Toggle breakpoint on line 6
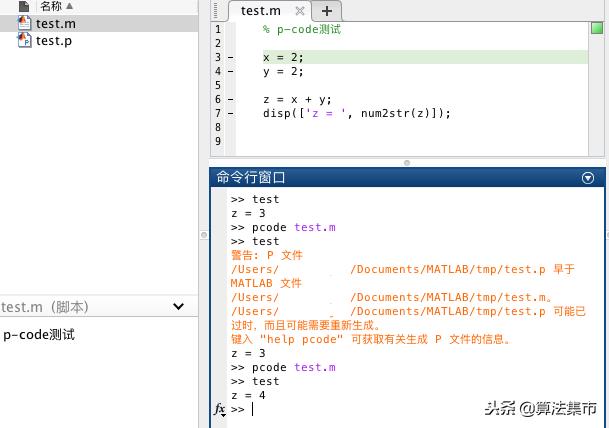 pyautogui.click(x=232, y=100)
